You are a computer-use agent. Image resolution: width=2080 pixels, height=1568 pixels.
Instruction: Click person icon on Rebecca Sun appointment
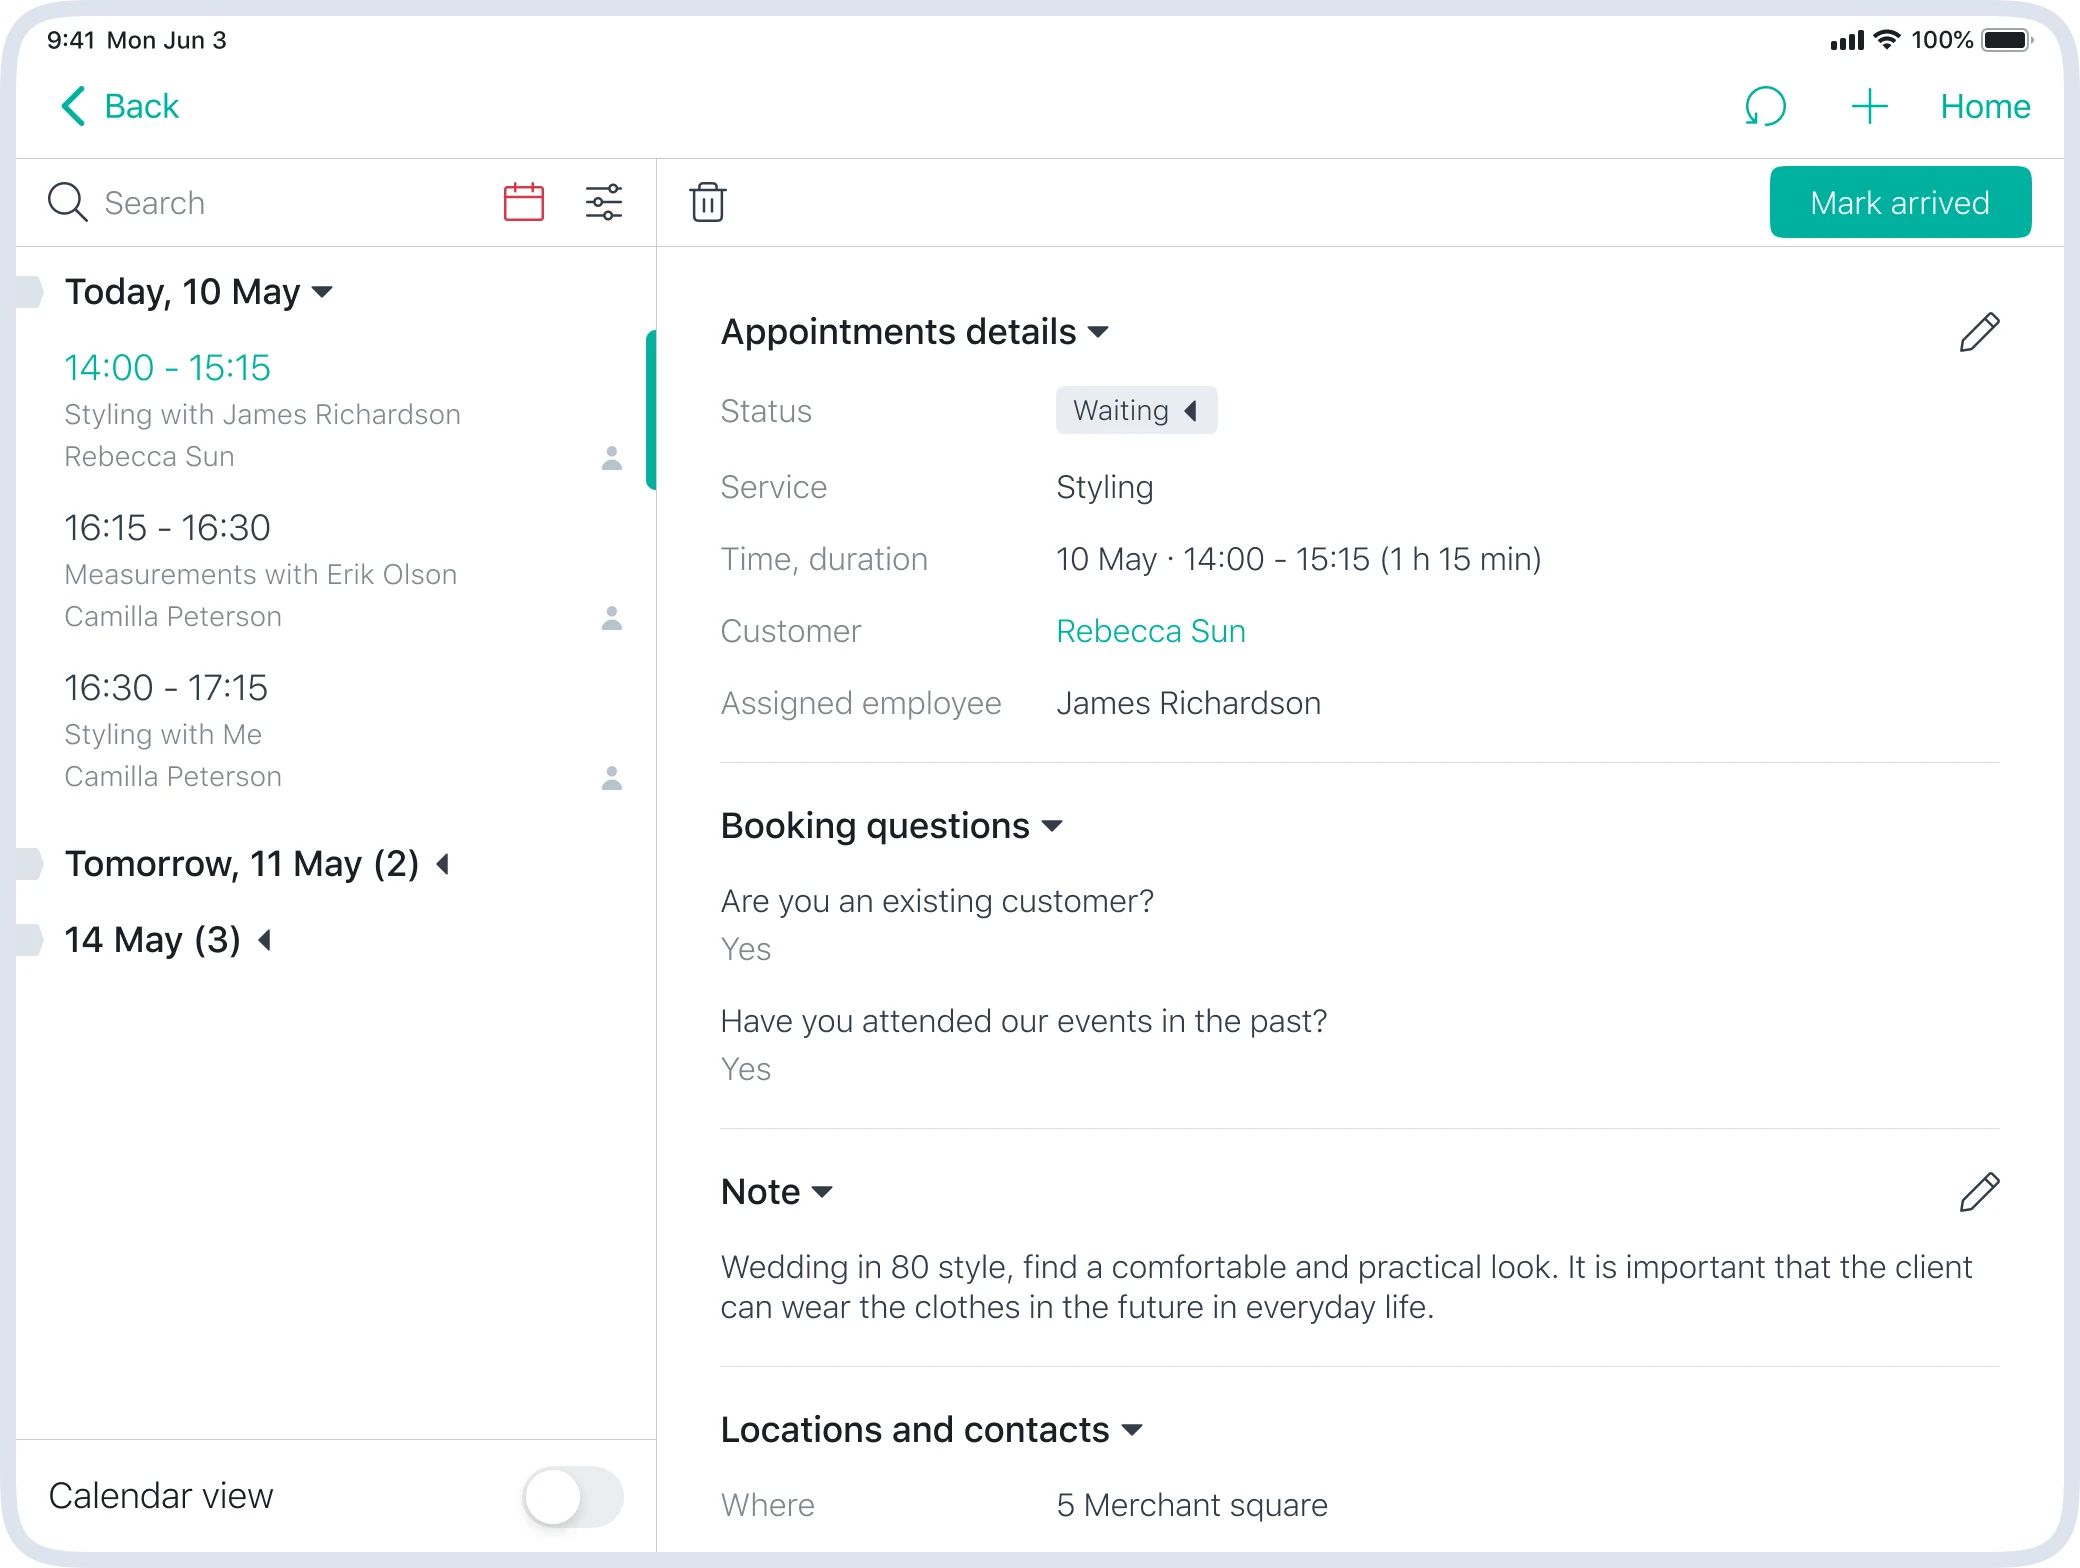point(612,458)
